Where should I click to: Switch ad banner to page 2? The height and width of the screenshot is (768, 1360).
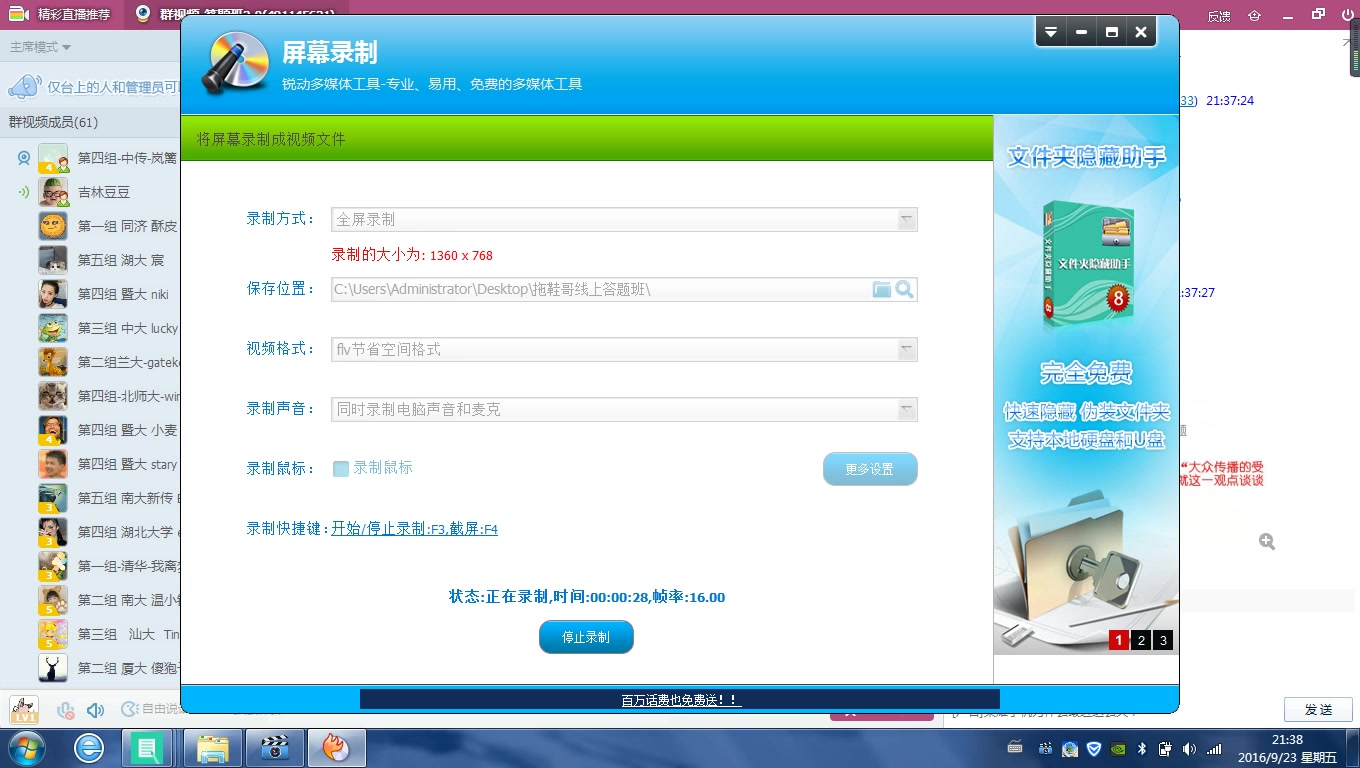tap(1140, 640)
